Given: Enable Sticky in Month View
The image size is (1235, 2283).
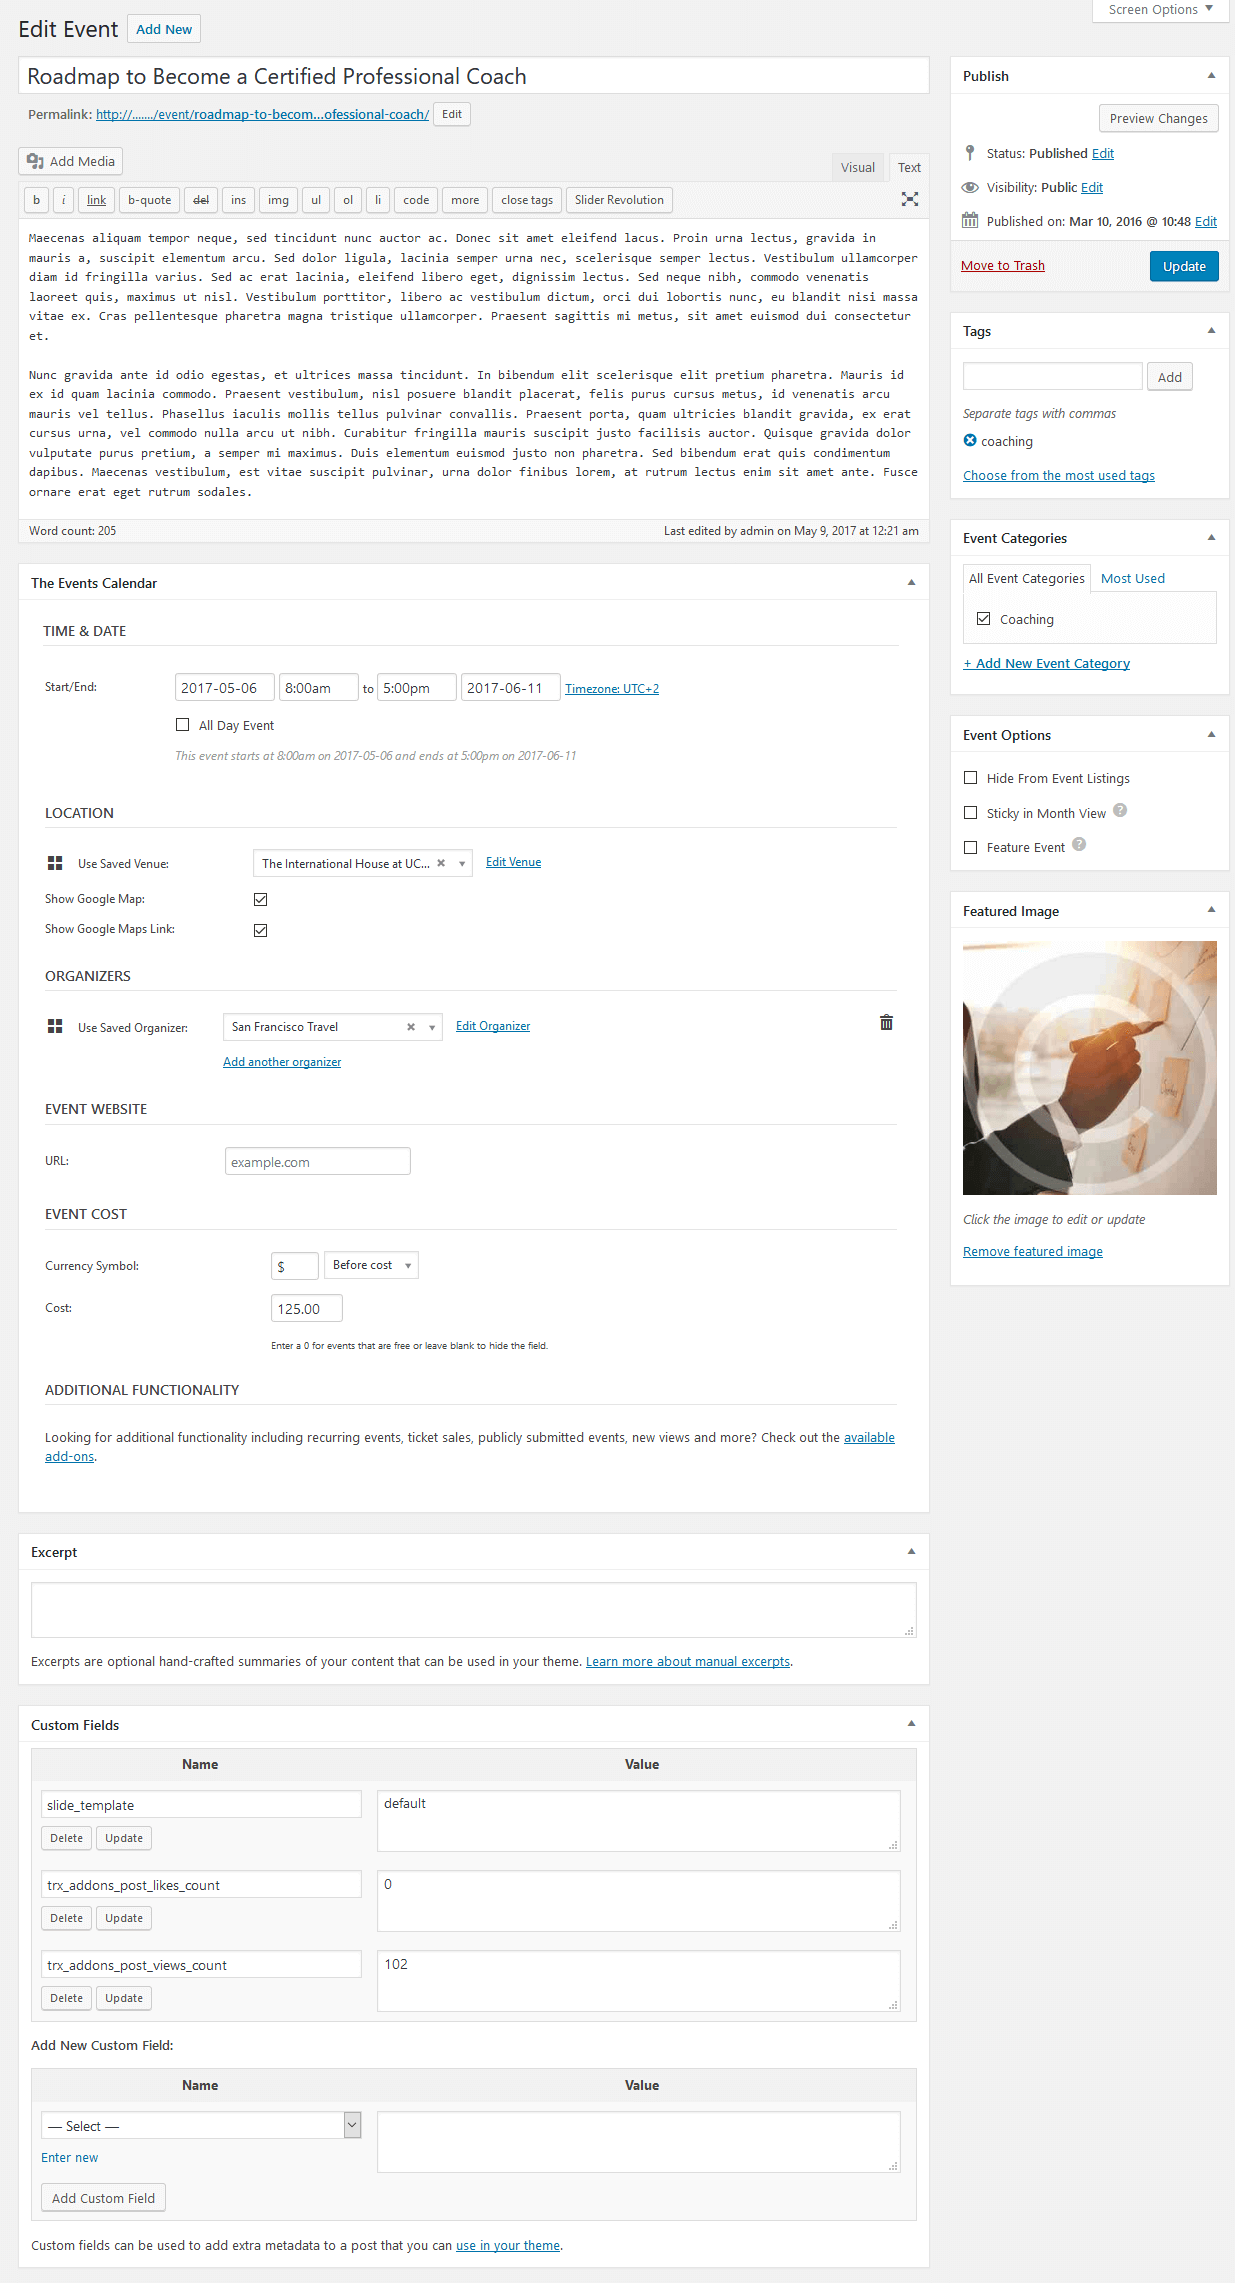Looking at the screenshot, I should point(970,813).
